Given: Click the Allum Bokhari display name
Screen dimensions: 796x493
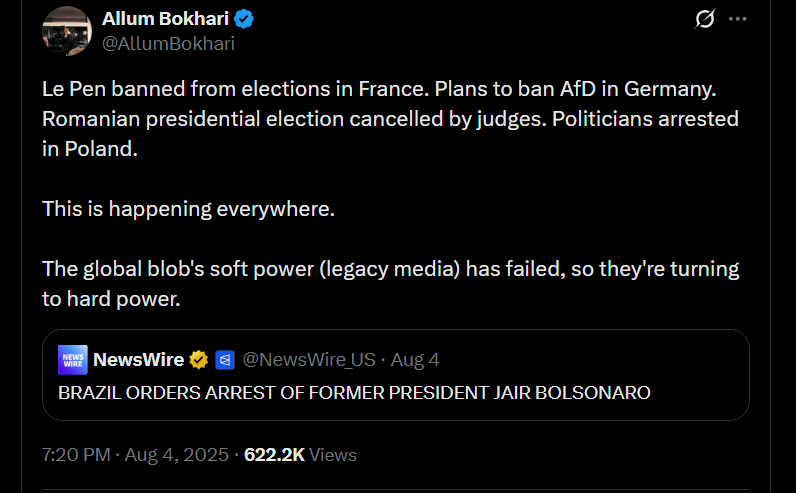Looking at the screenshot, I should [x=165, y=19].
